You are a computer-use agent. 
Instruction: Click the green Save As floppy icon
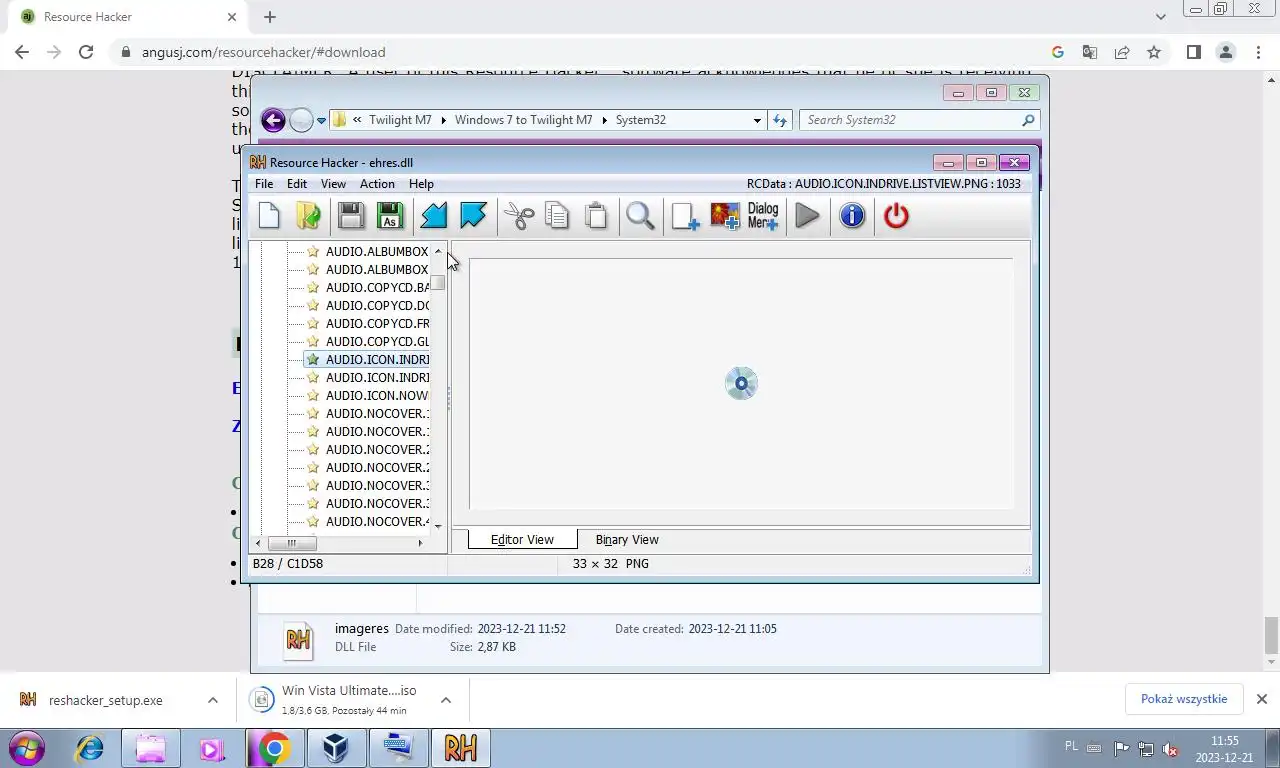390,215
